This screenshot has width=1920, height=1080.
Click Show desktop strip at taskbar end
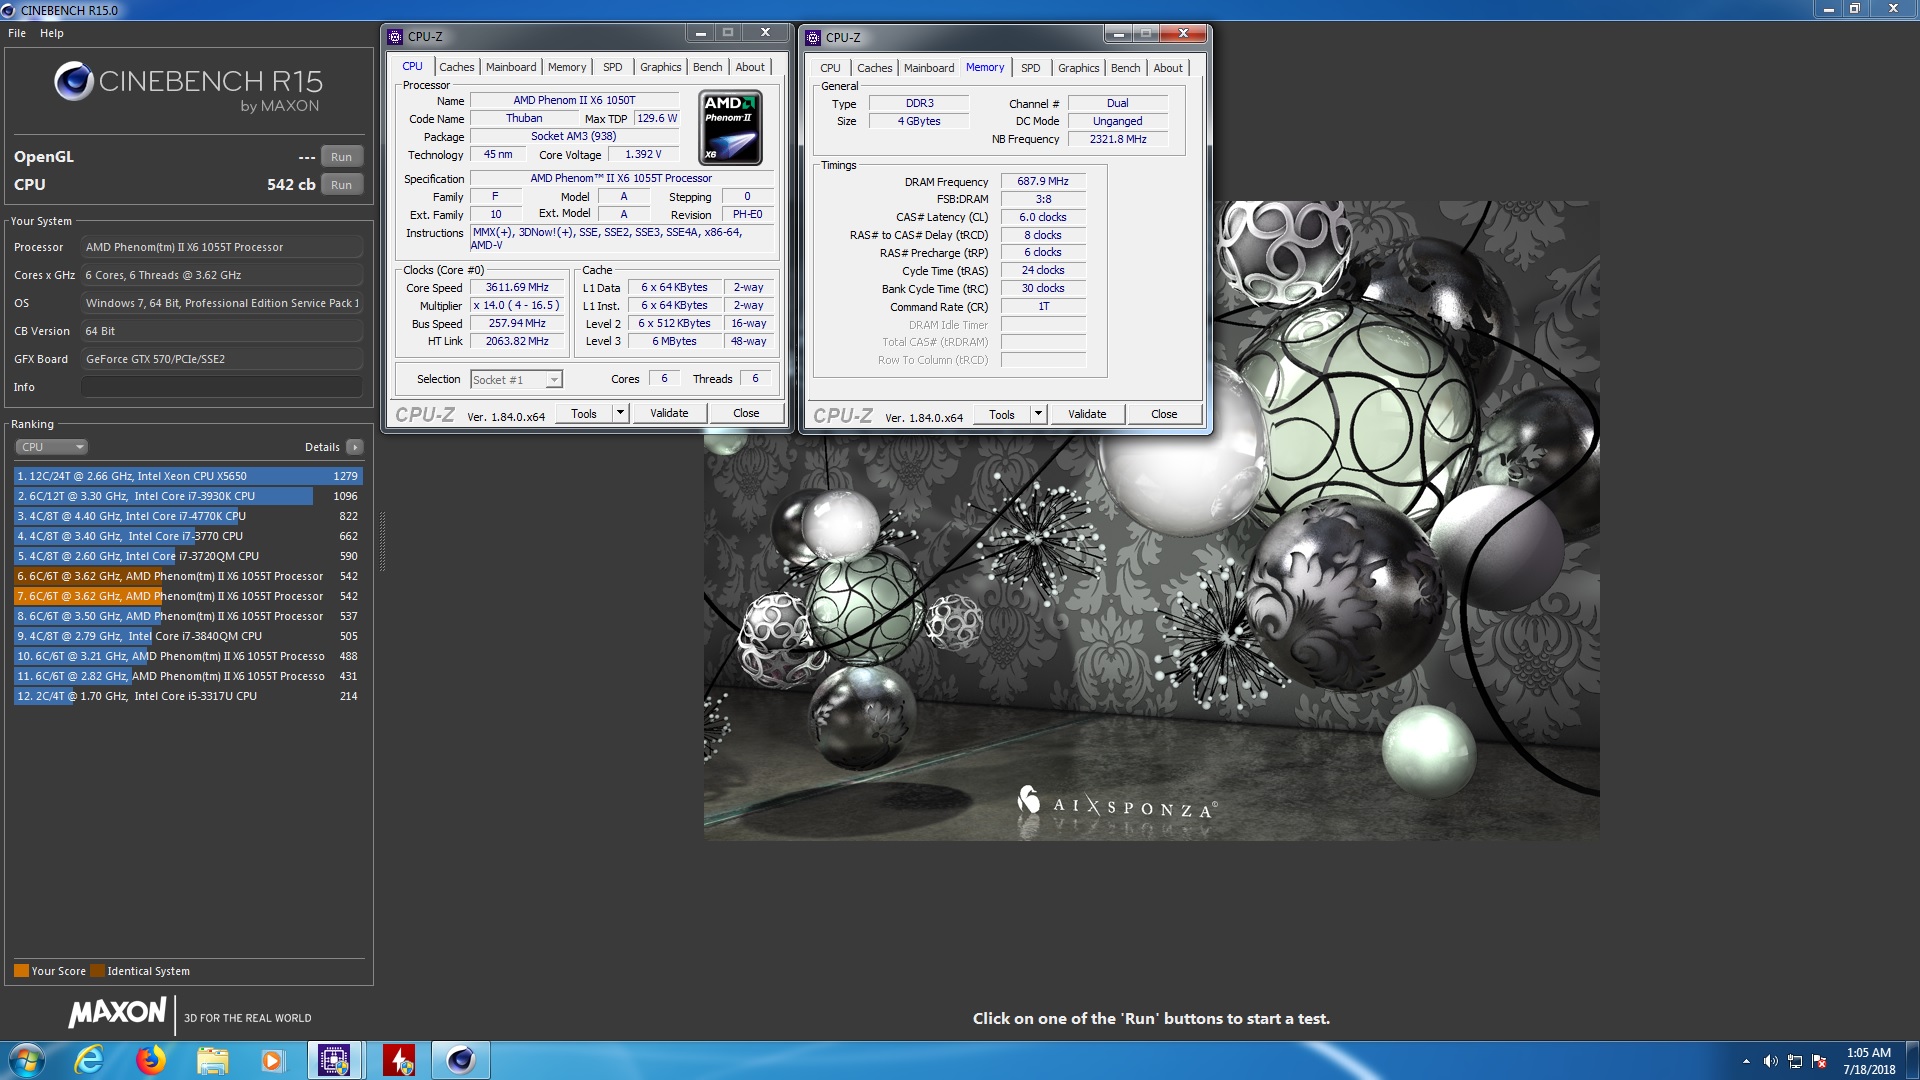click(1912, 1060)
